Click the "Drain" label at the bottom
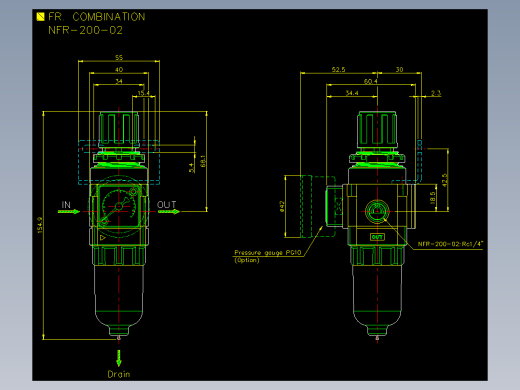The image size is (520, 390). (x=119, y=374)
